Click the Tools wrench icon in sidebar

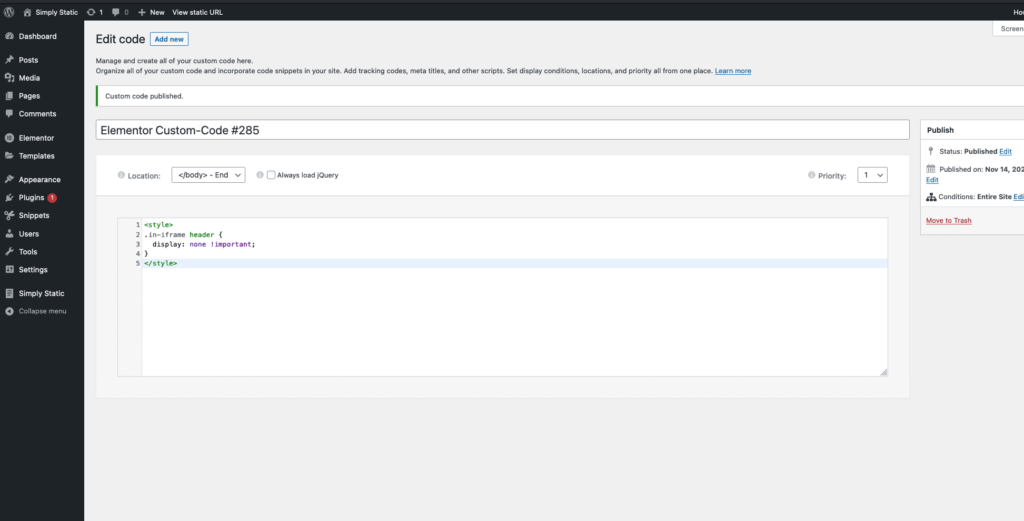(9, 251)
